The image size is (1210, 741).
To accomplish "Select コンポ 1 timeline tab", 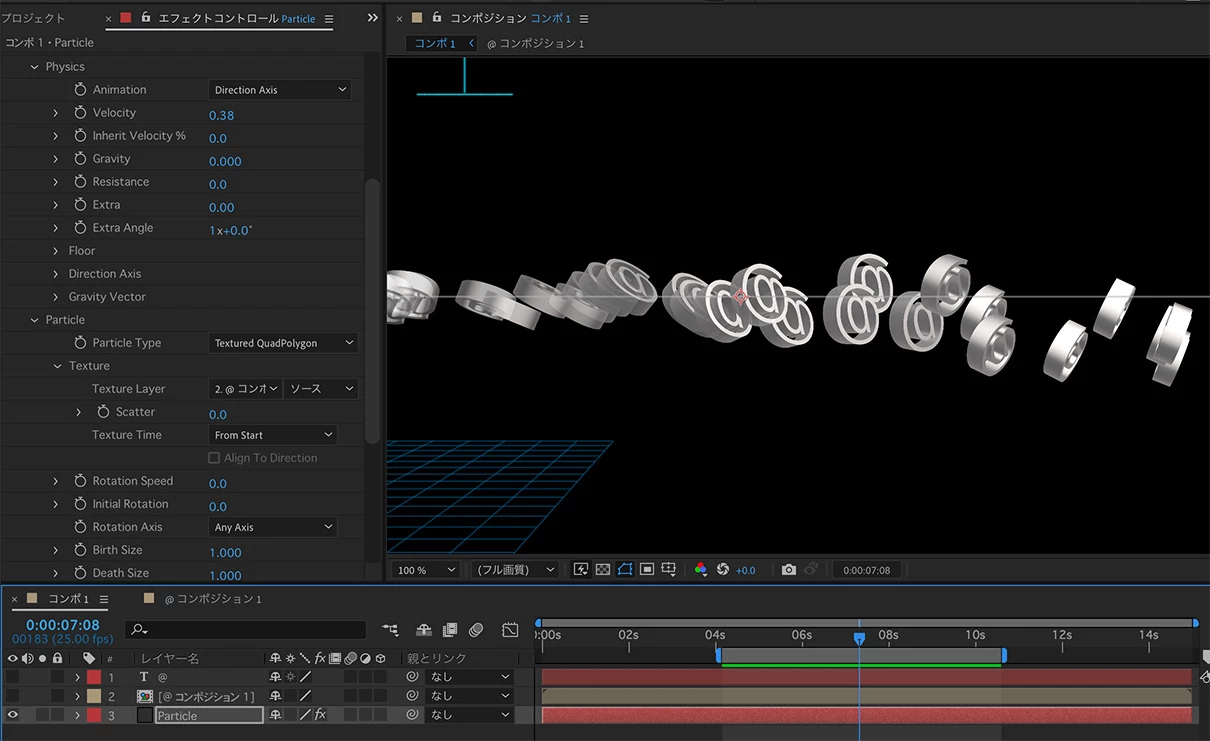I will (69, 599).
